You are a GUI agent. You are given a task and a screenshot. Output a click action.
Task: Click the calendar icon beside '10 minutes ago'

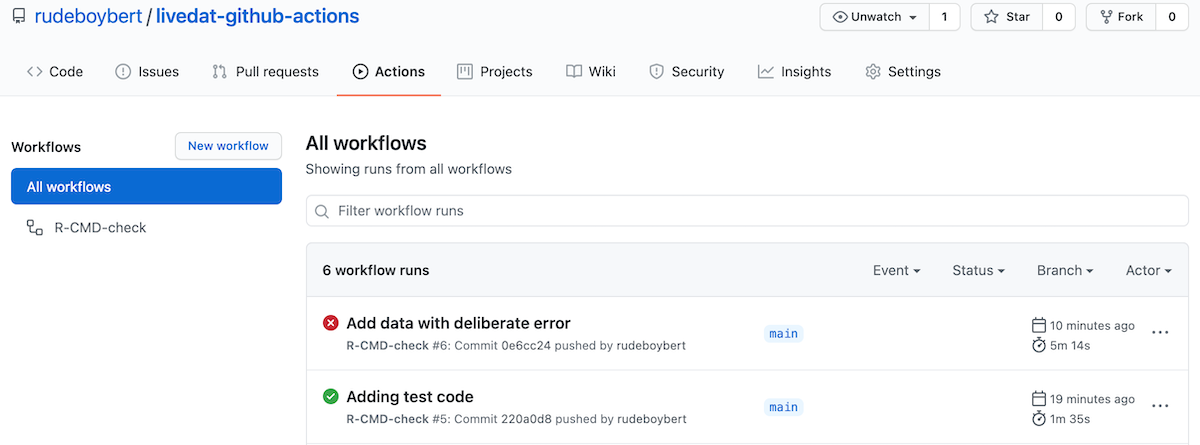pyautogui.click(x=1039, y=325)
